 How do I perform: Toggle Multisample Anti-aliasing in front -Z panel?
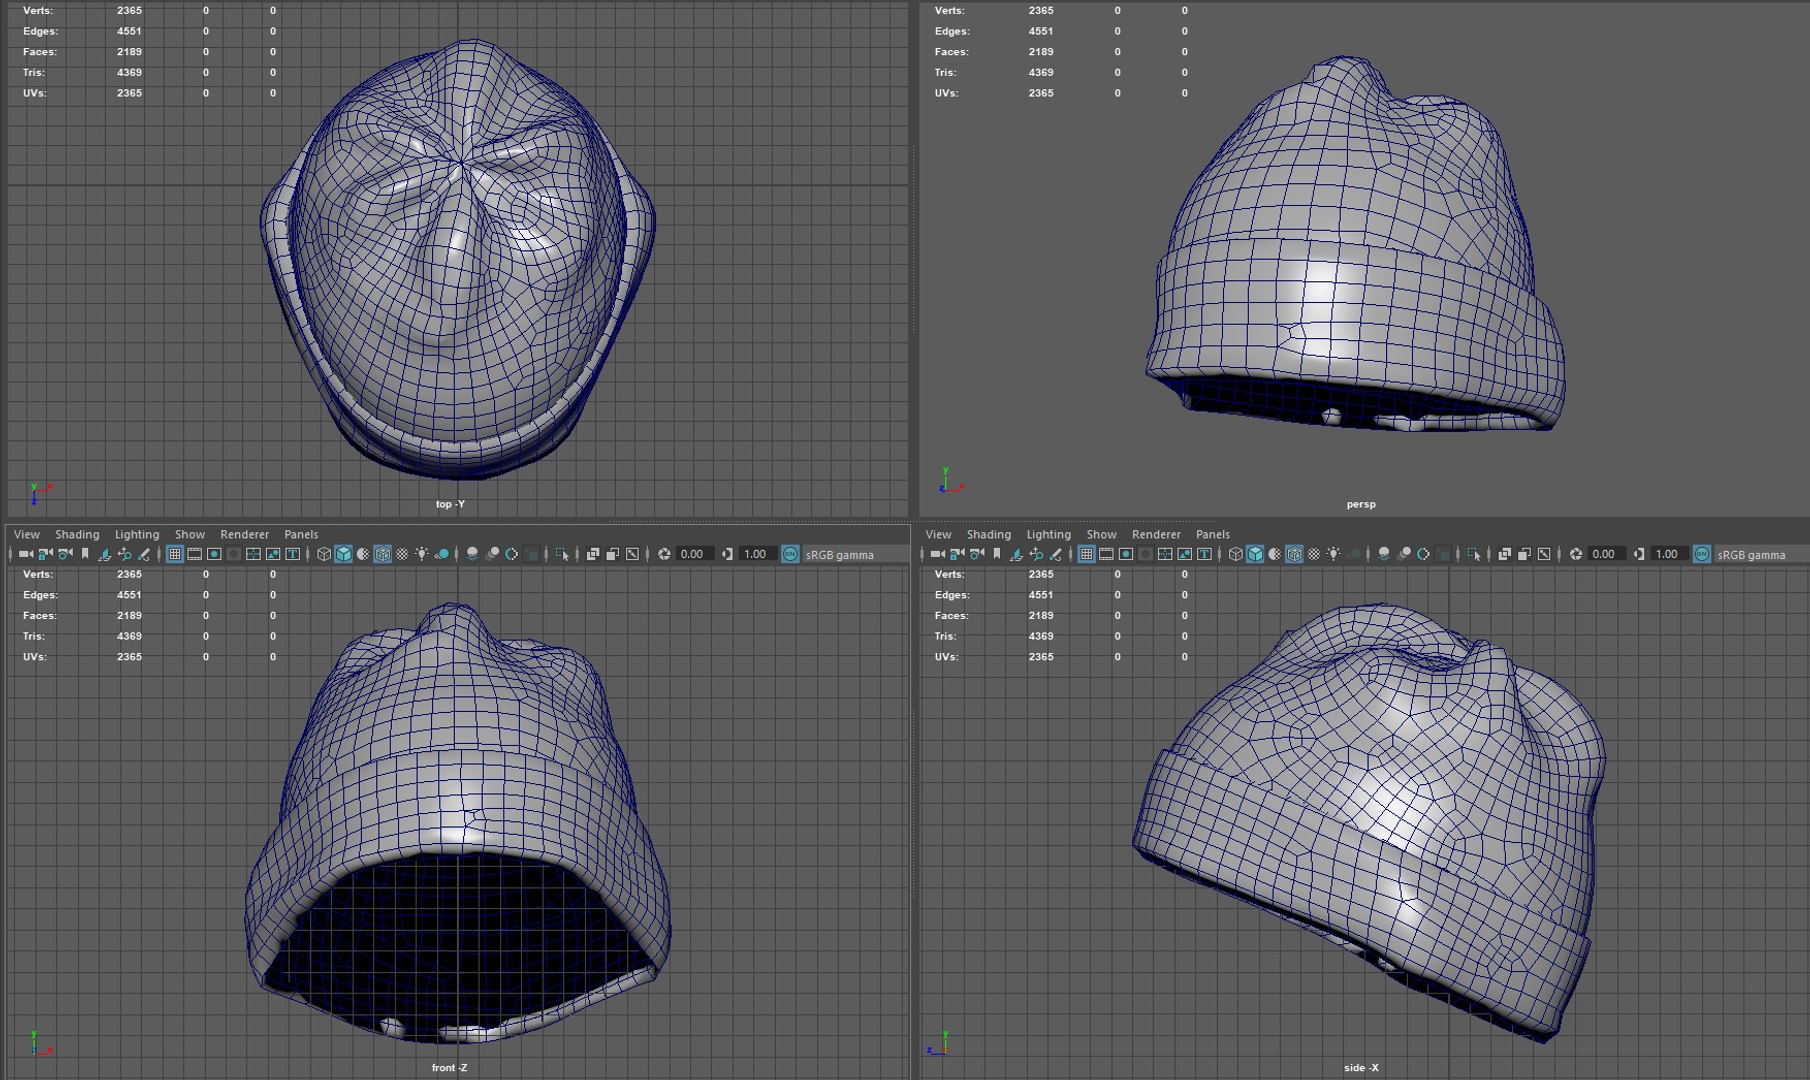tap(511, 554)
